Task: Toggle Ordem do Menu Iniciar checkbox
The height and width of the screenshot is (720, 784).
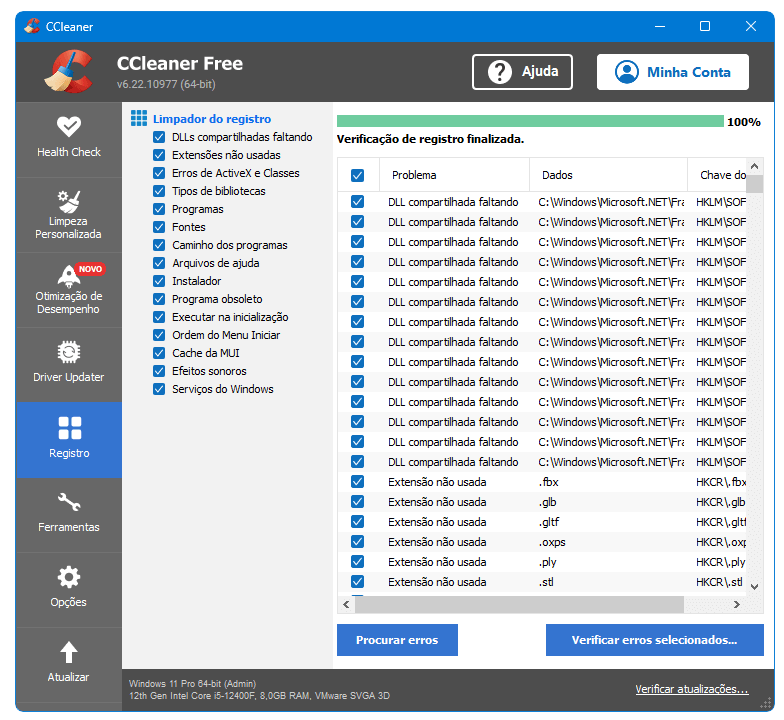Action: [x=159, y=335]
